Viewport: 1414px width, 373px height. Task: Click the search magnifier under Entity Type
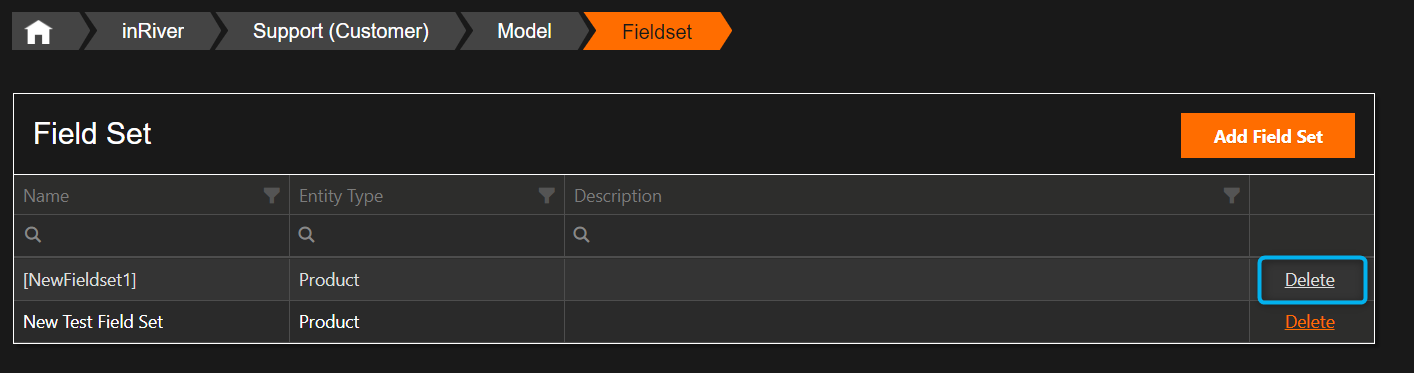click(307, 236)
